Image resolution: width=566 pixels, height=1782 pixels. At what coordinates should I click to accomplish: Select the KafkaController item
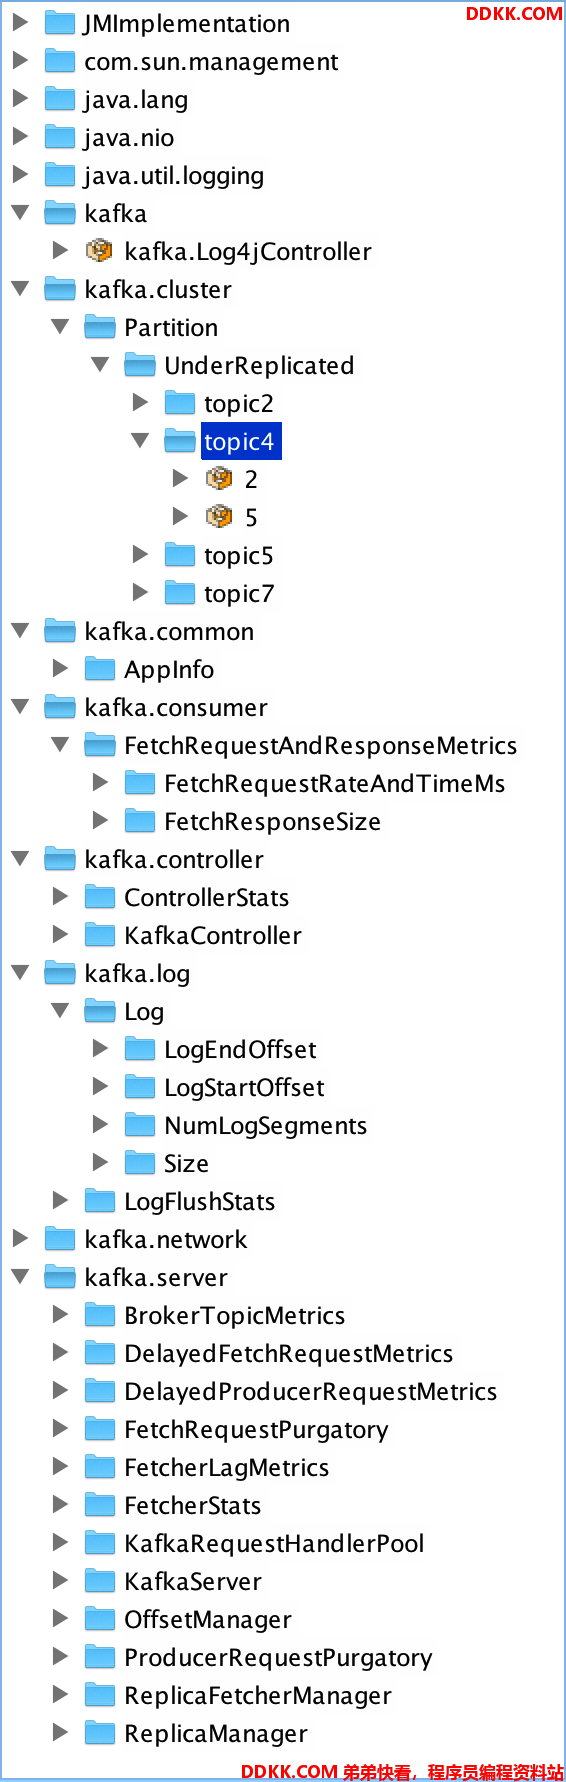tap(213, 935)
